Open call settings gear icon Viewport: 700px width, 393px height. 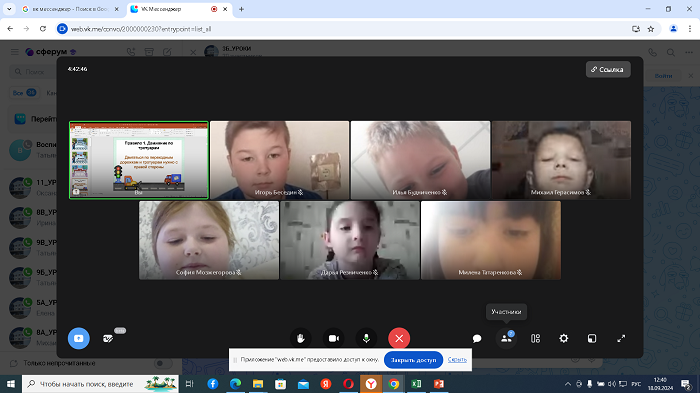coord(564,339)
